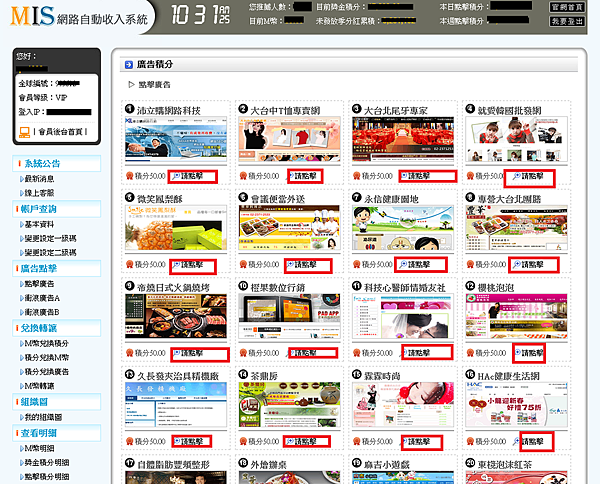Click the 我要登出 logout button
This screenshot has width=600, height=484.
click(567, 21)
